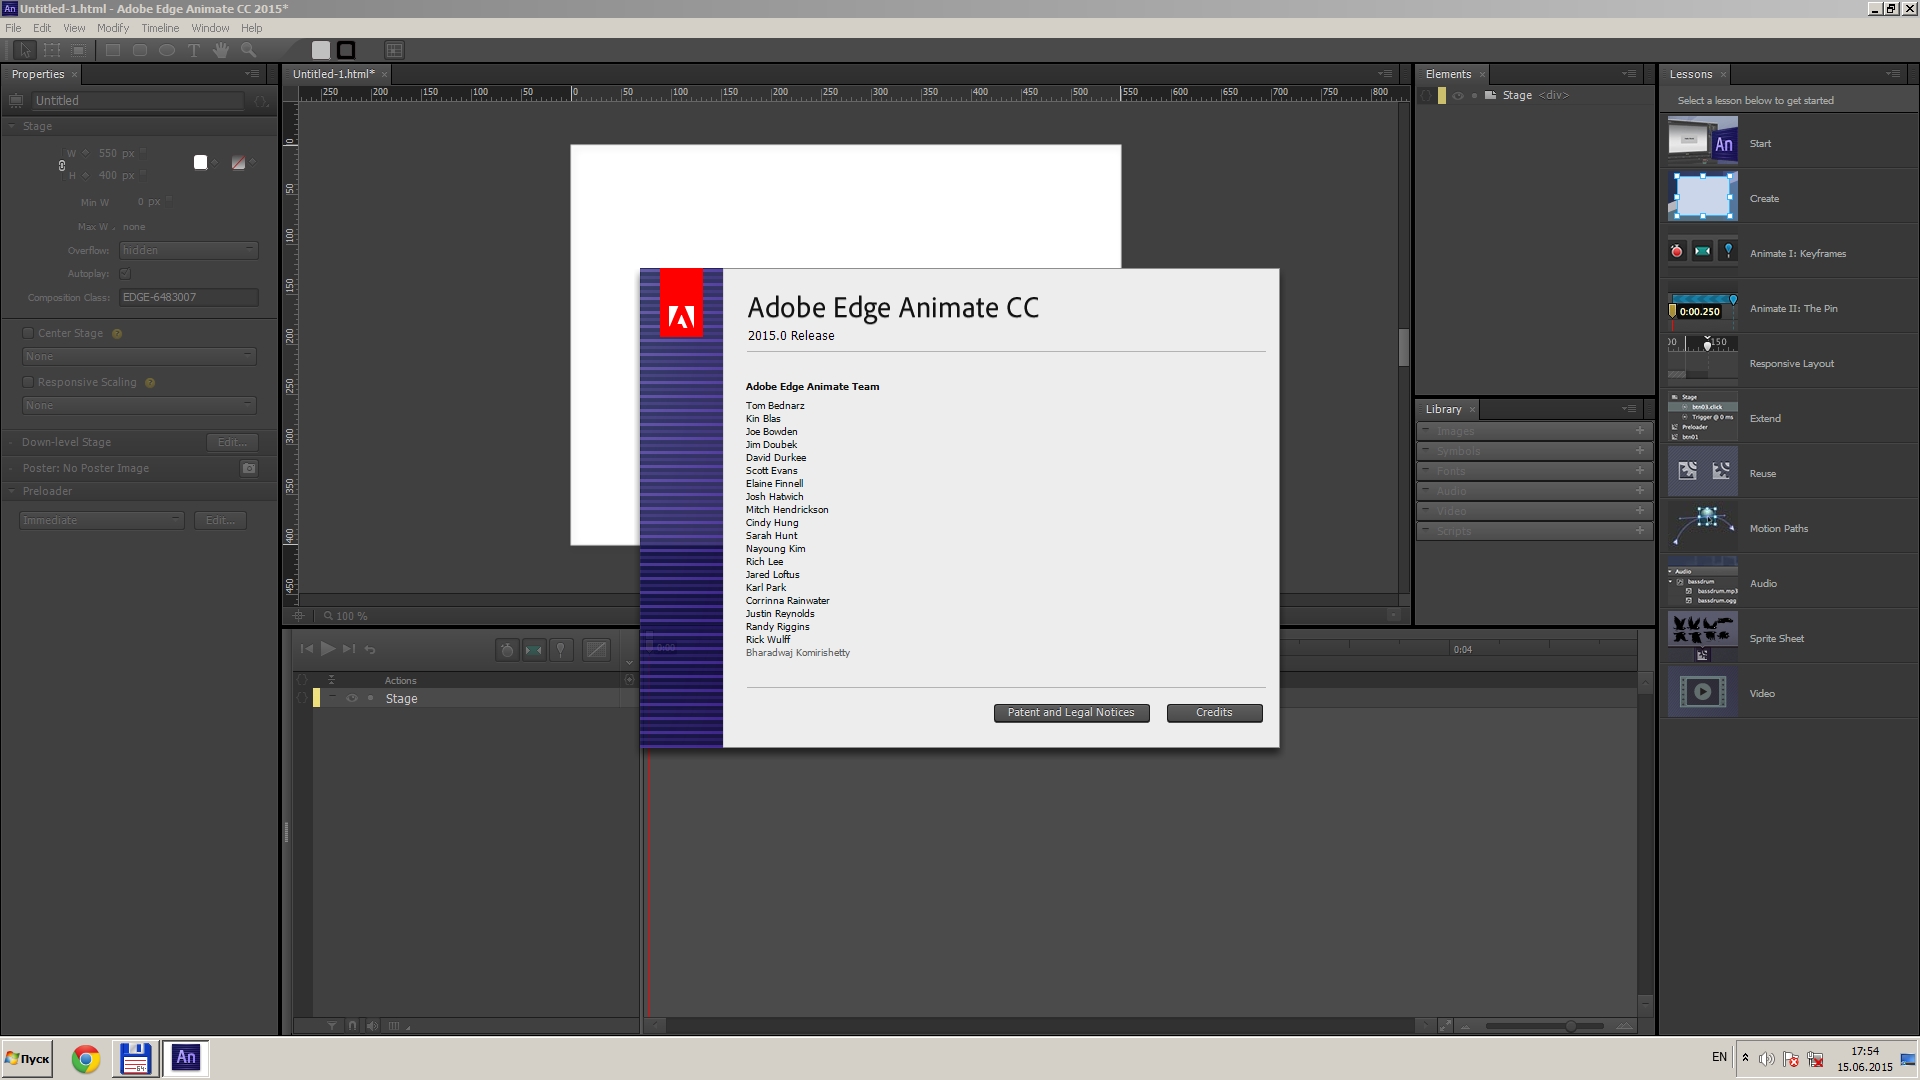Select the Clipping tool
1920x1080 pixels.
(x=78, y=50)
